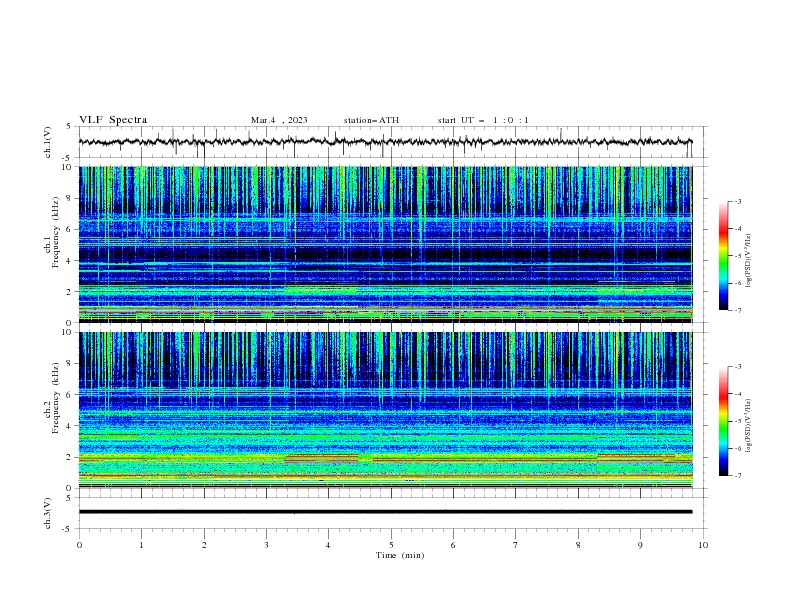The width and height of the screenshot is (792, 612).
Task: Click the -3 tick on upper colorbar
Action: click(x=738, y=202)
